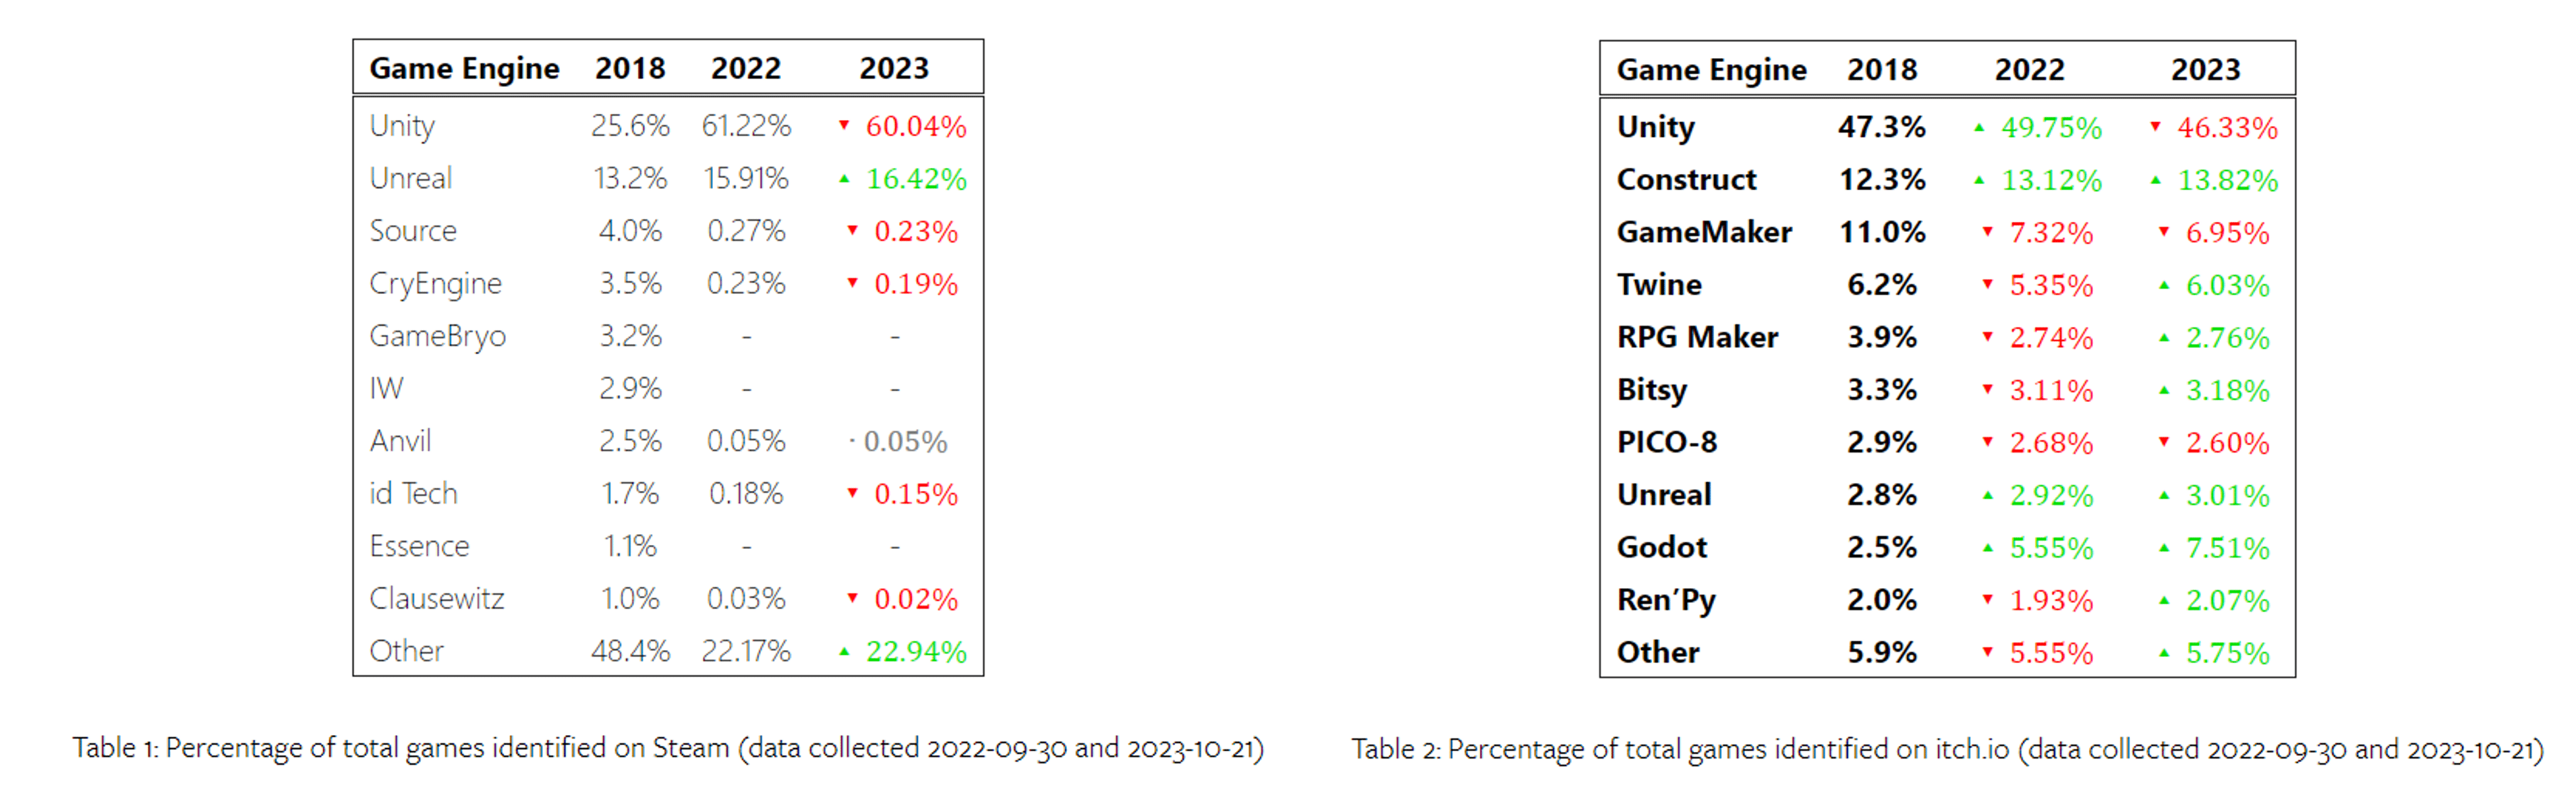Select the CryEngine row label

(435, 284)
